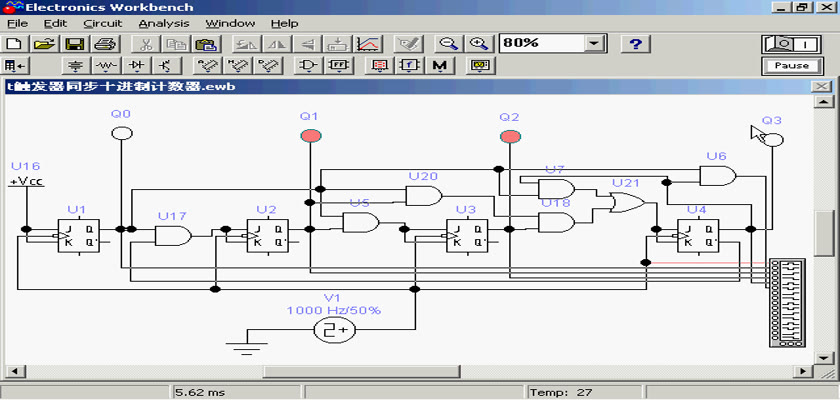Viewport: 840px width, 400px height.
Task: Click the Open file folder icon
Action: (x=43, y=44)
